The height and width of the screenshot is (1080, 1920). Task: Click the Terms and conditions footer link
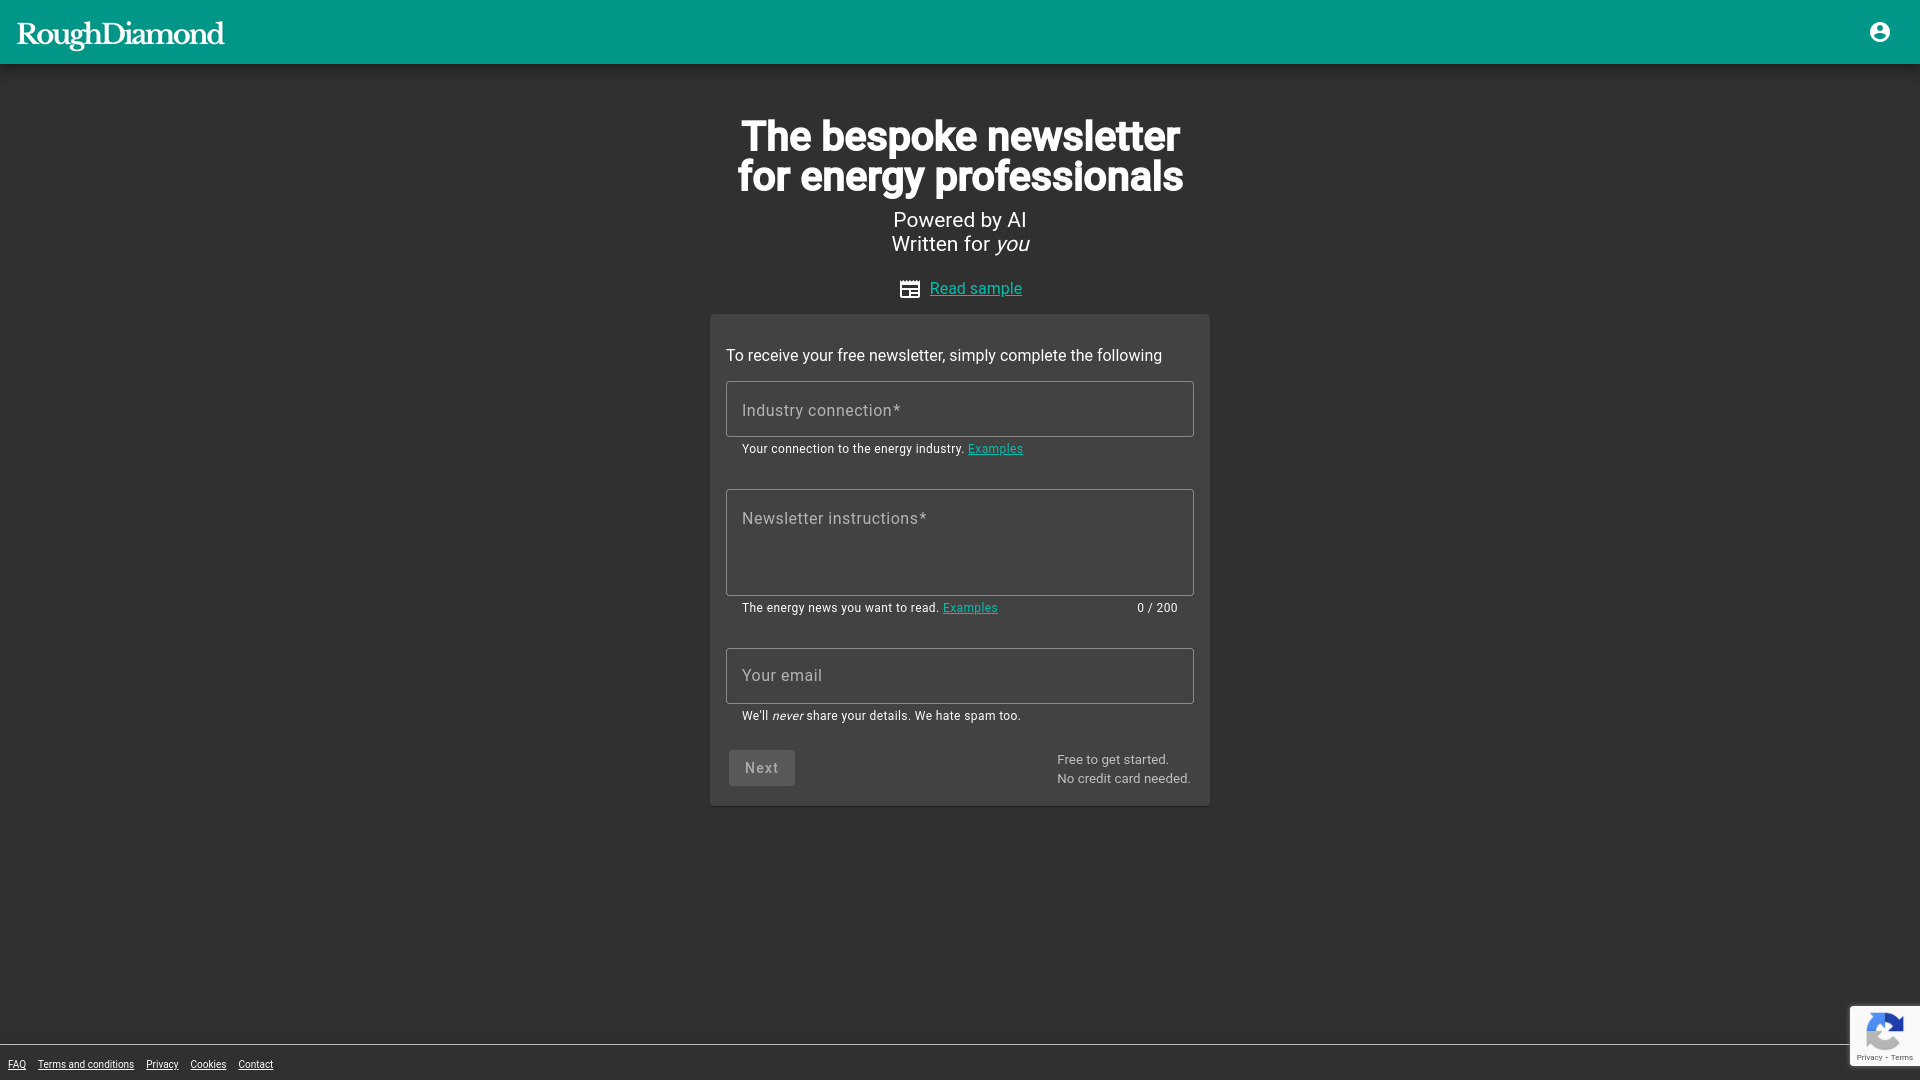86,1064
